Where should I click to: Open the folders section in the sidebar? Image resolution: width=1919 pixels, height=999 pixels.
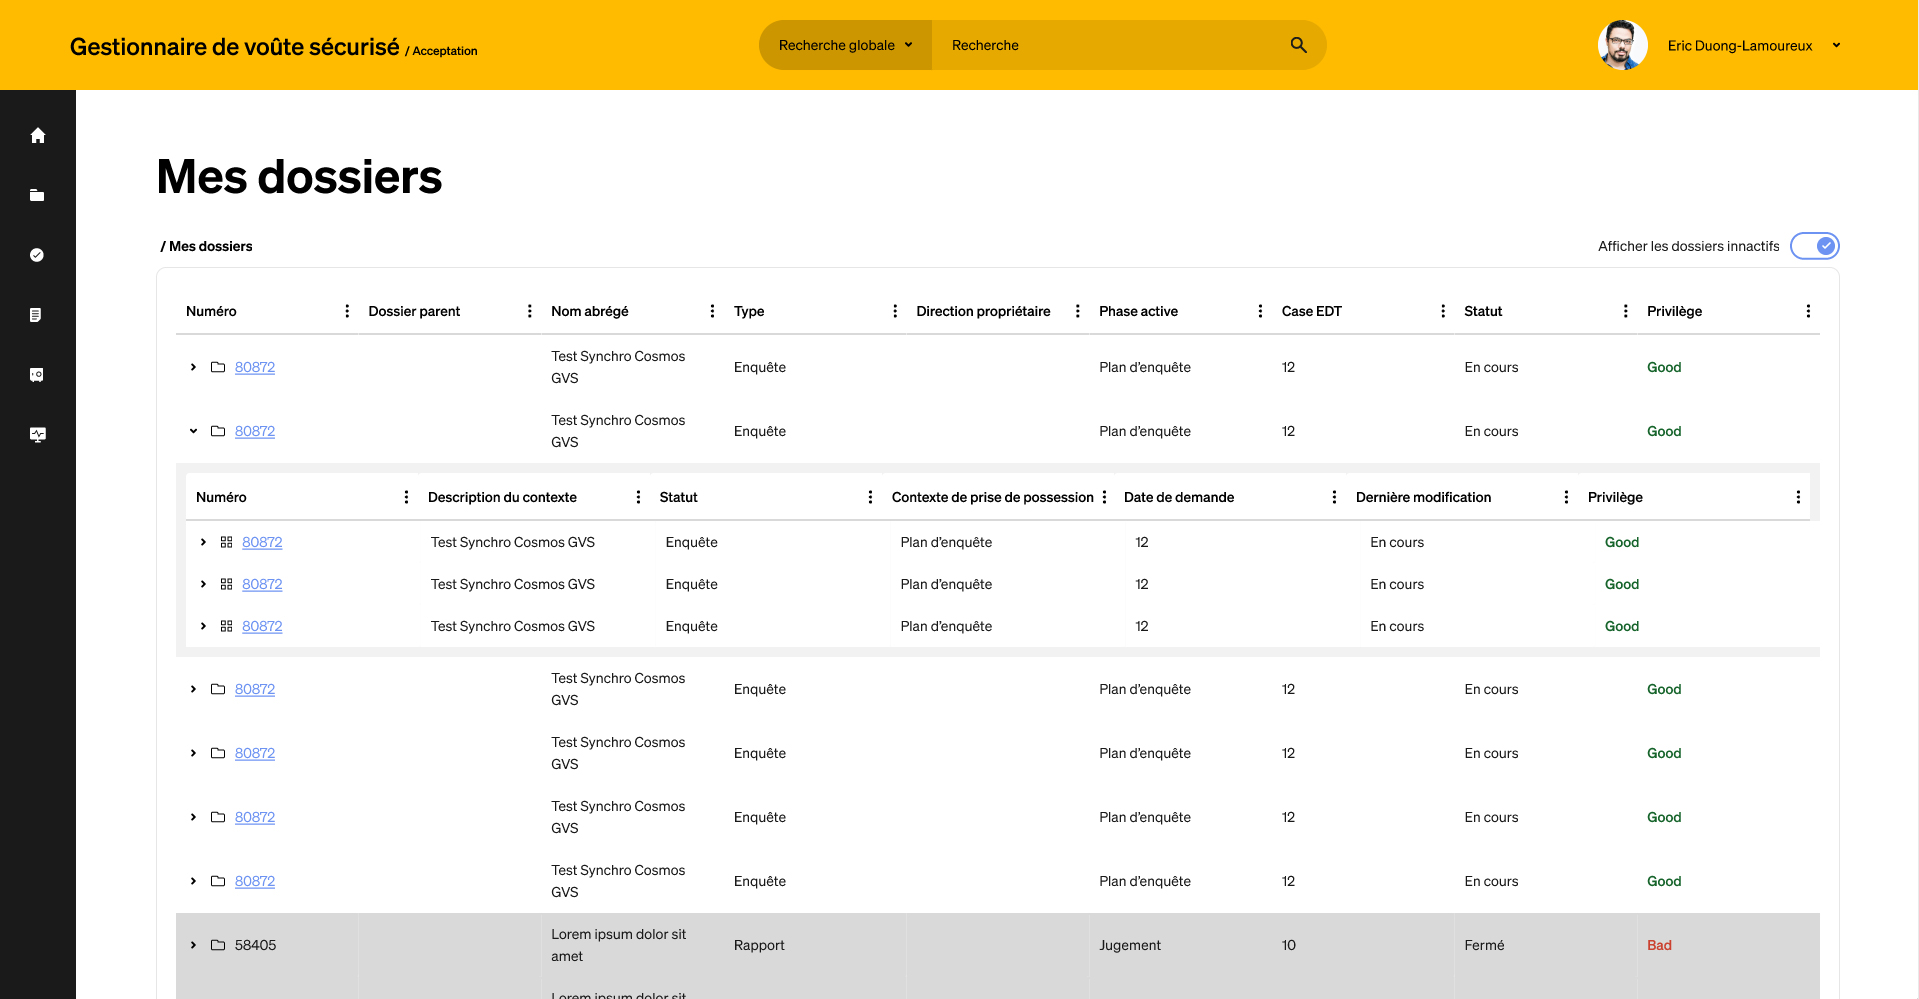click(x=37, y=195)
